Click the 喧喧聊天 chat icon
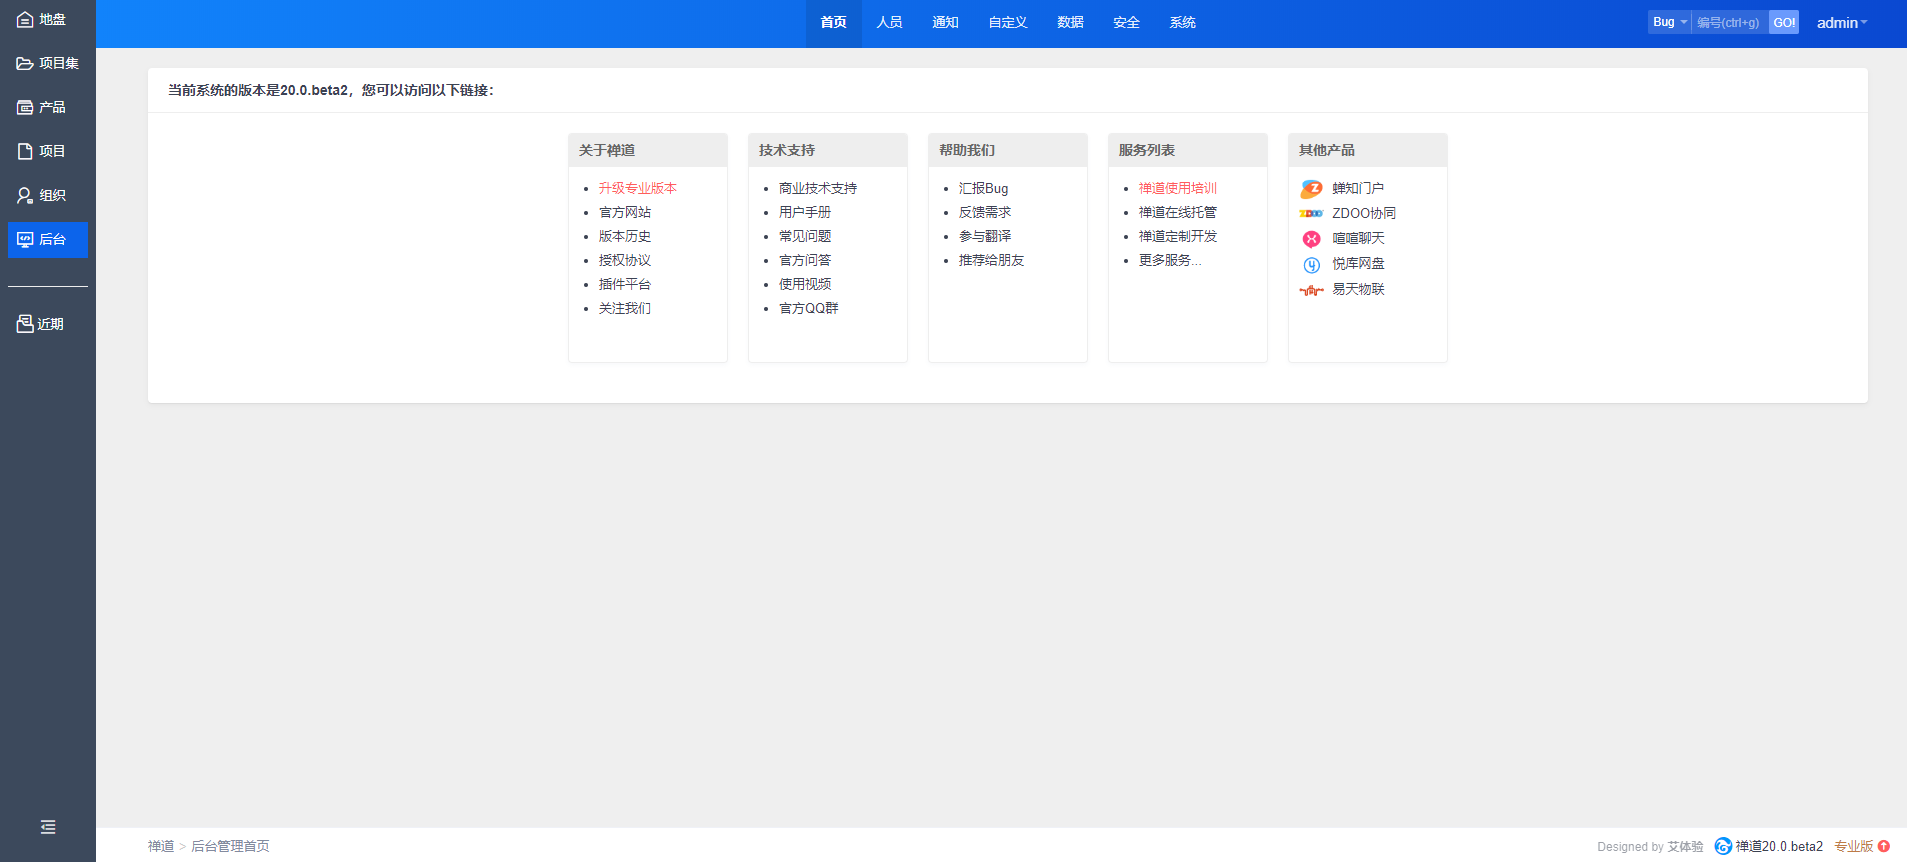1907x862 pixels. pyautogui.click(x=1311, y=239)
